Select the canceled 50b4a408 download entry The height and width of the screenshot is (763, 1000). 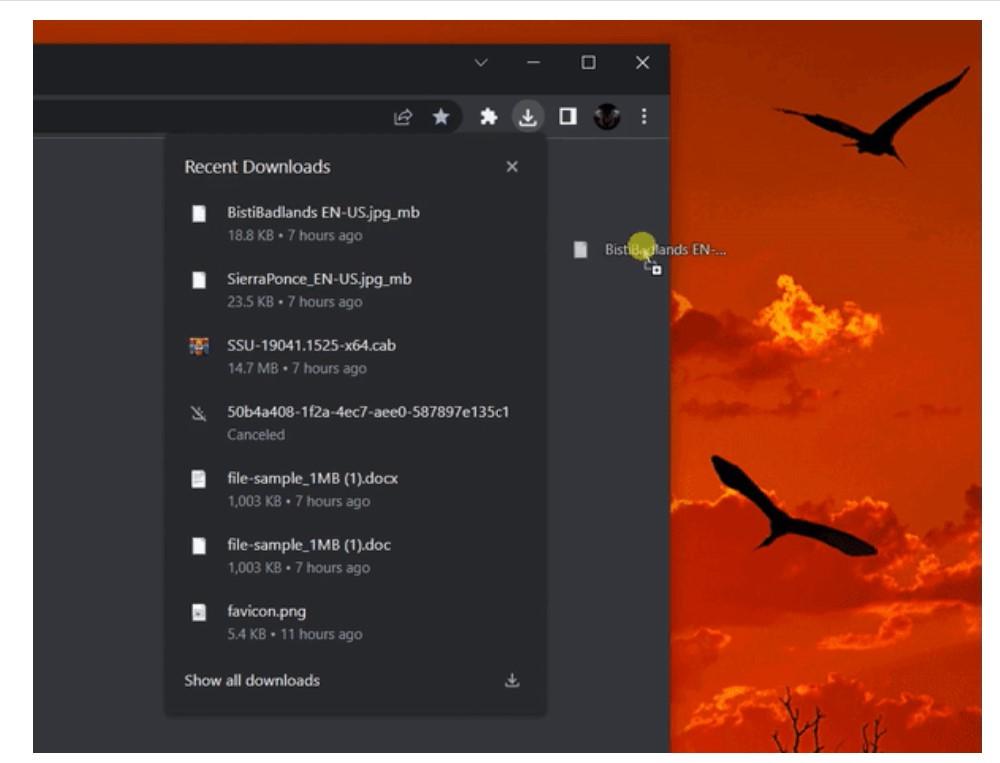point(367,412)
